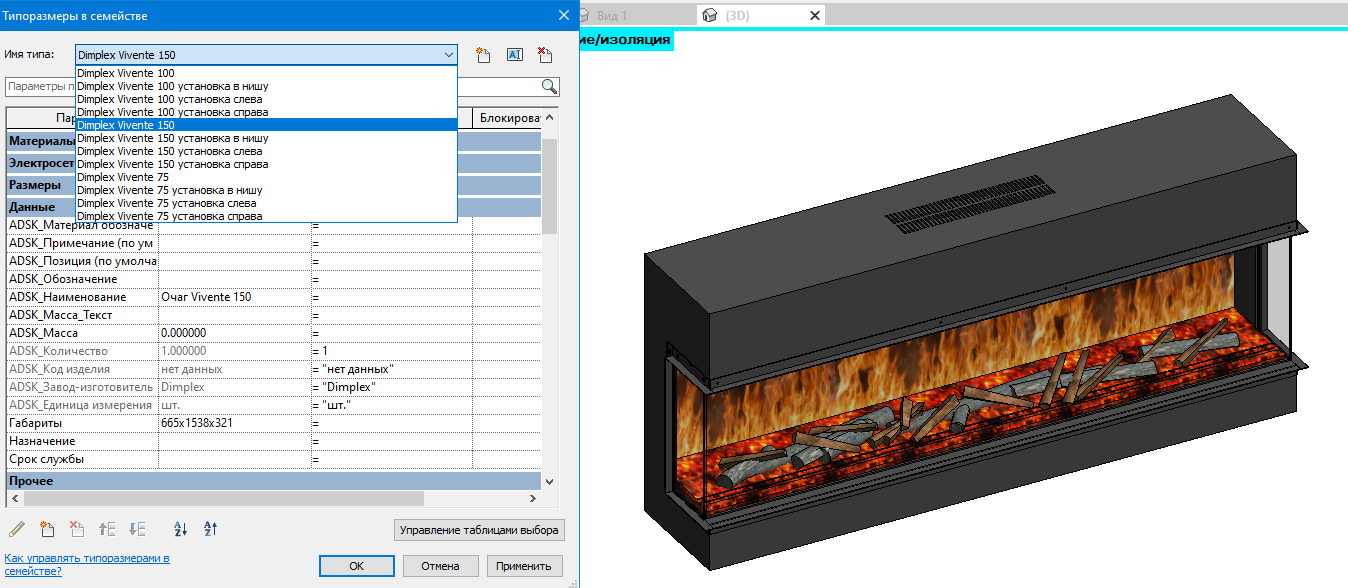1348x588 pixels.
Task: Edit the selected parameter with the pencil icon
Action: click(17, 529)
